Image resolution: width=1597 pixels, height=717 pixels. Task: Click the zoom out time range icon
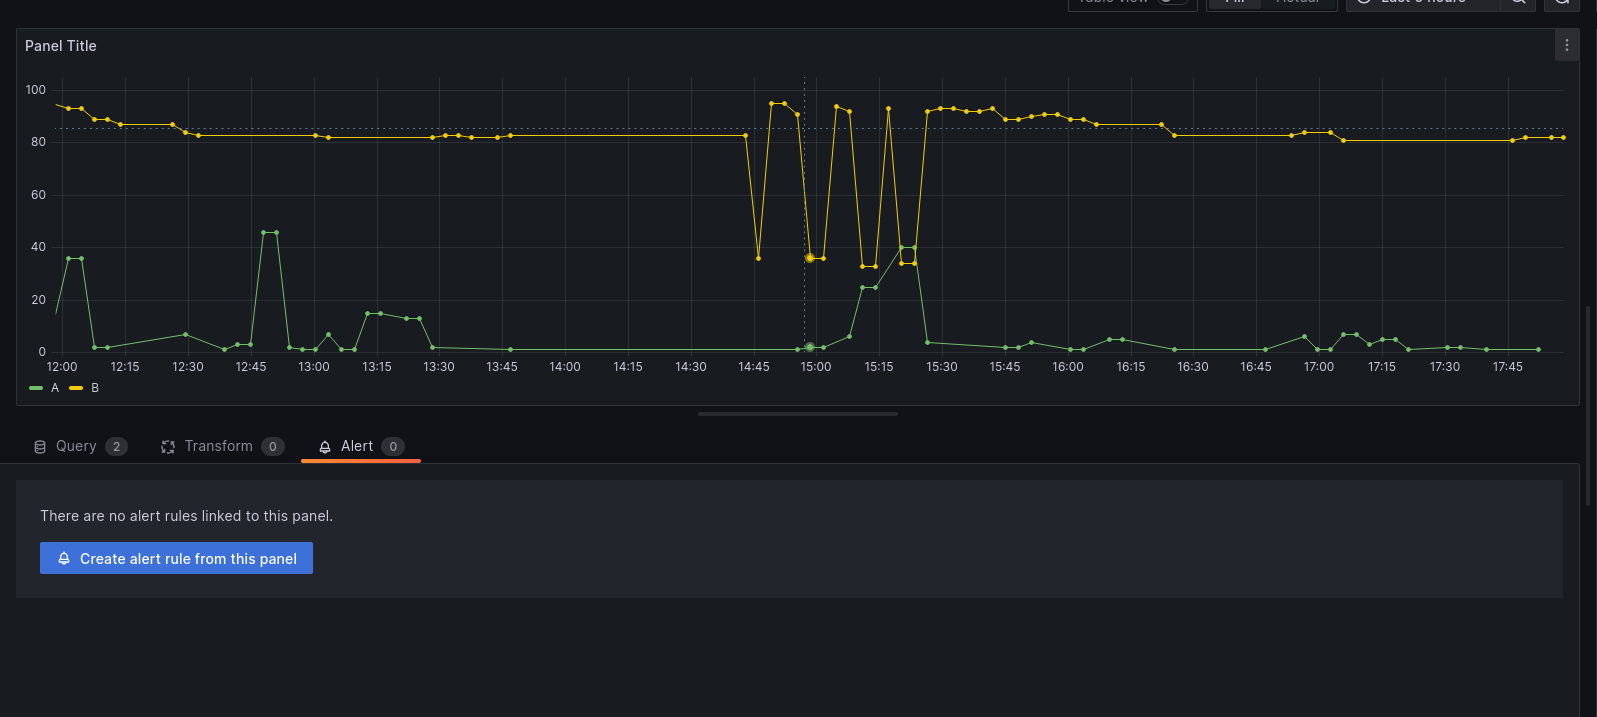pos(1518,3)
